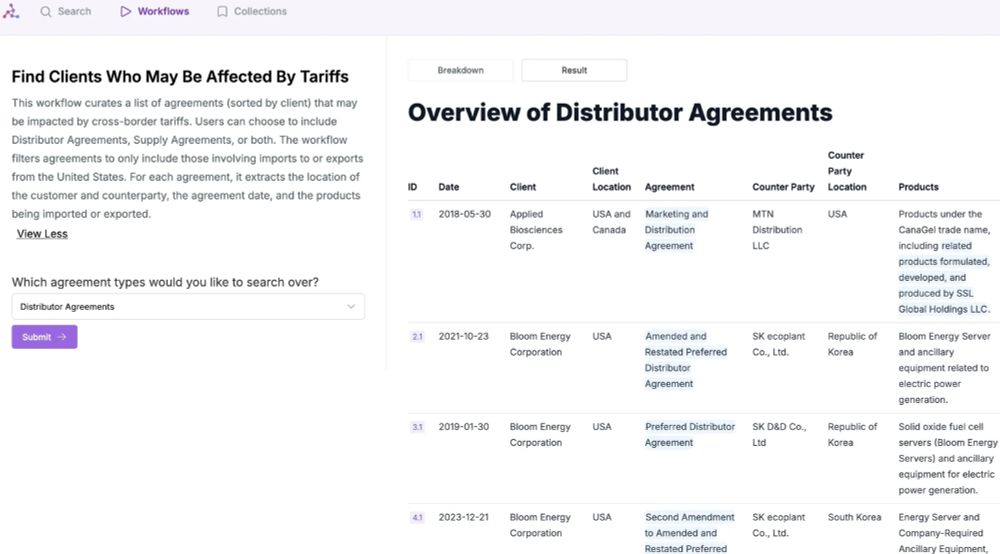Click Overview of Distributor Agreements heading
The height and width of the screenshot is (554, 1000).
(x=620, y=112)
